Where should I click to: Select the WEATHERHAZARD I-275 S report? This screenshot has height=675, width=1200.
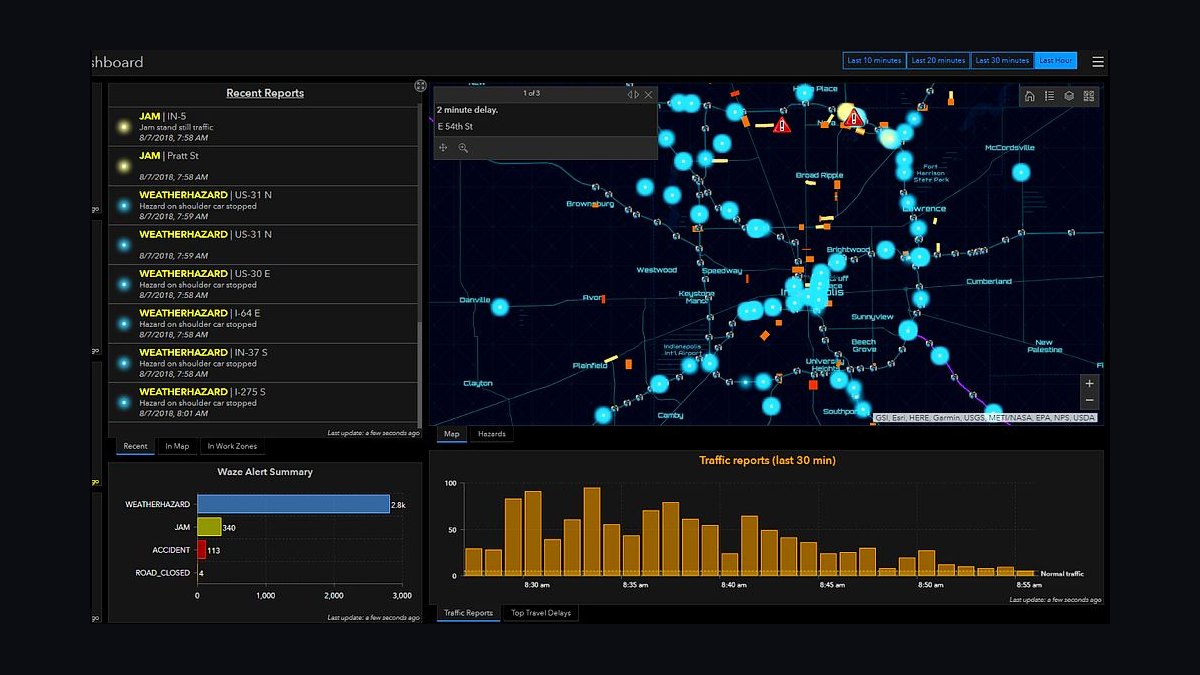click(265, 402)
